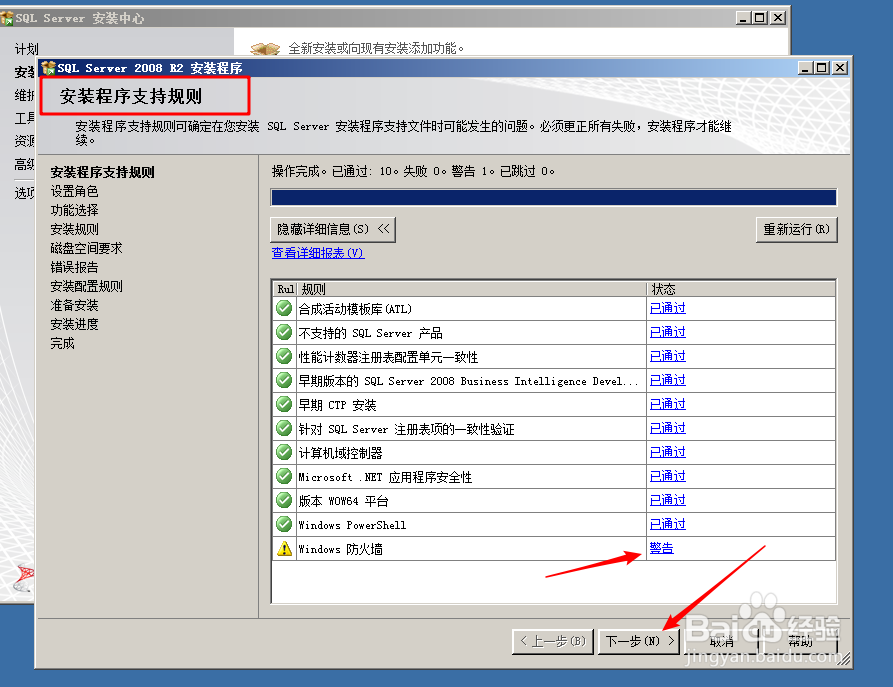Click the 合成活动模板库(ATL) rule name
893x687 pixels.
click(x=355, y=309)
